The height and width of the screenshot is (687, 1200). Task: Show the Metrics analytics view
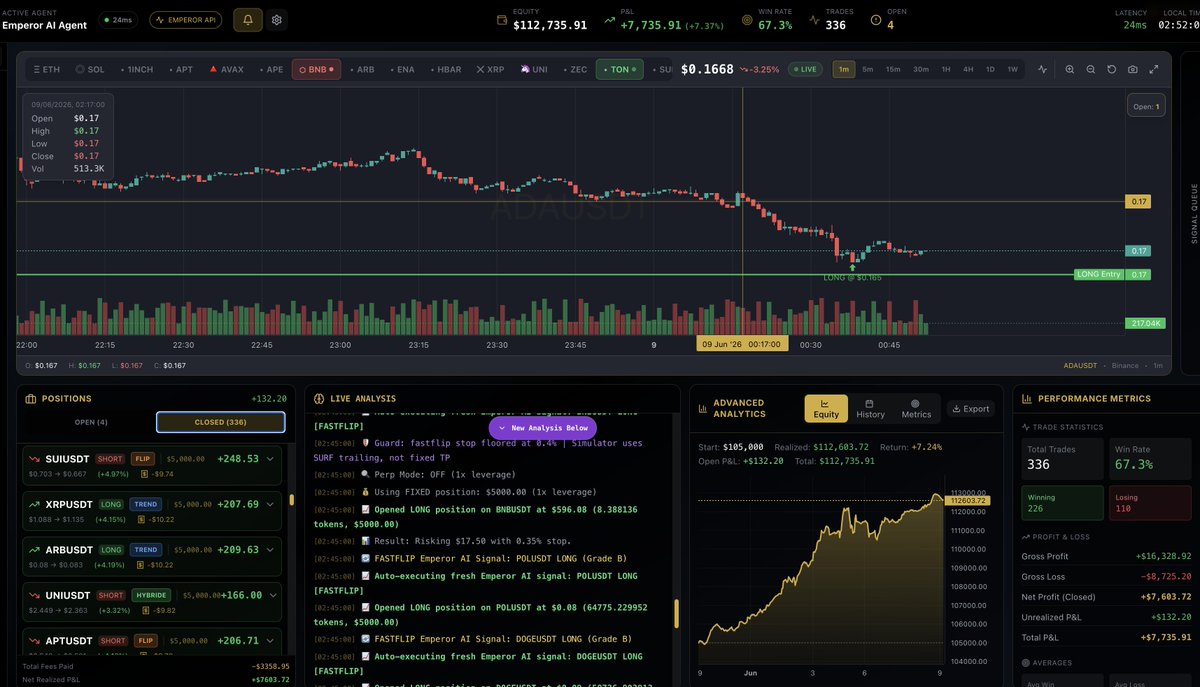pyautogui.click(x=916, y=409)
